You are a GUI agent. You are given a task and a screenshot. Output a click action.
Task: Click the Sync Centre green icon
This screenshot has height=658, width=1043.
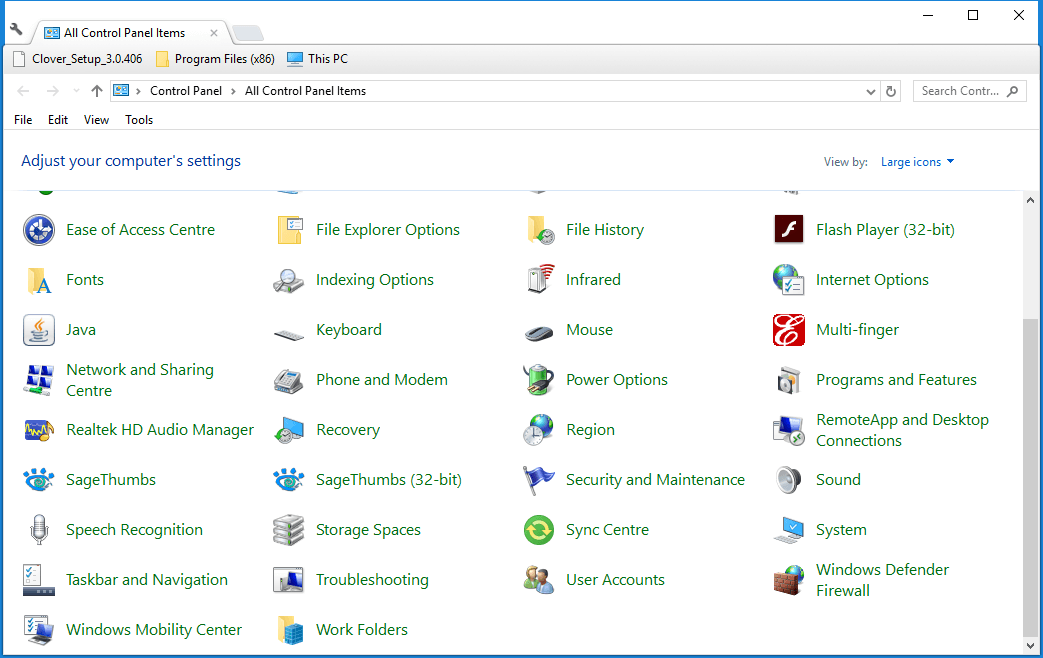pos(539,530)
